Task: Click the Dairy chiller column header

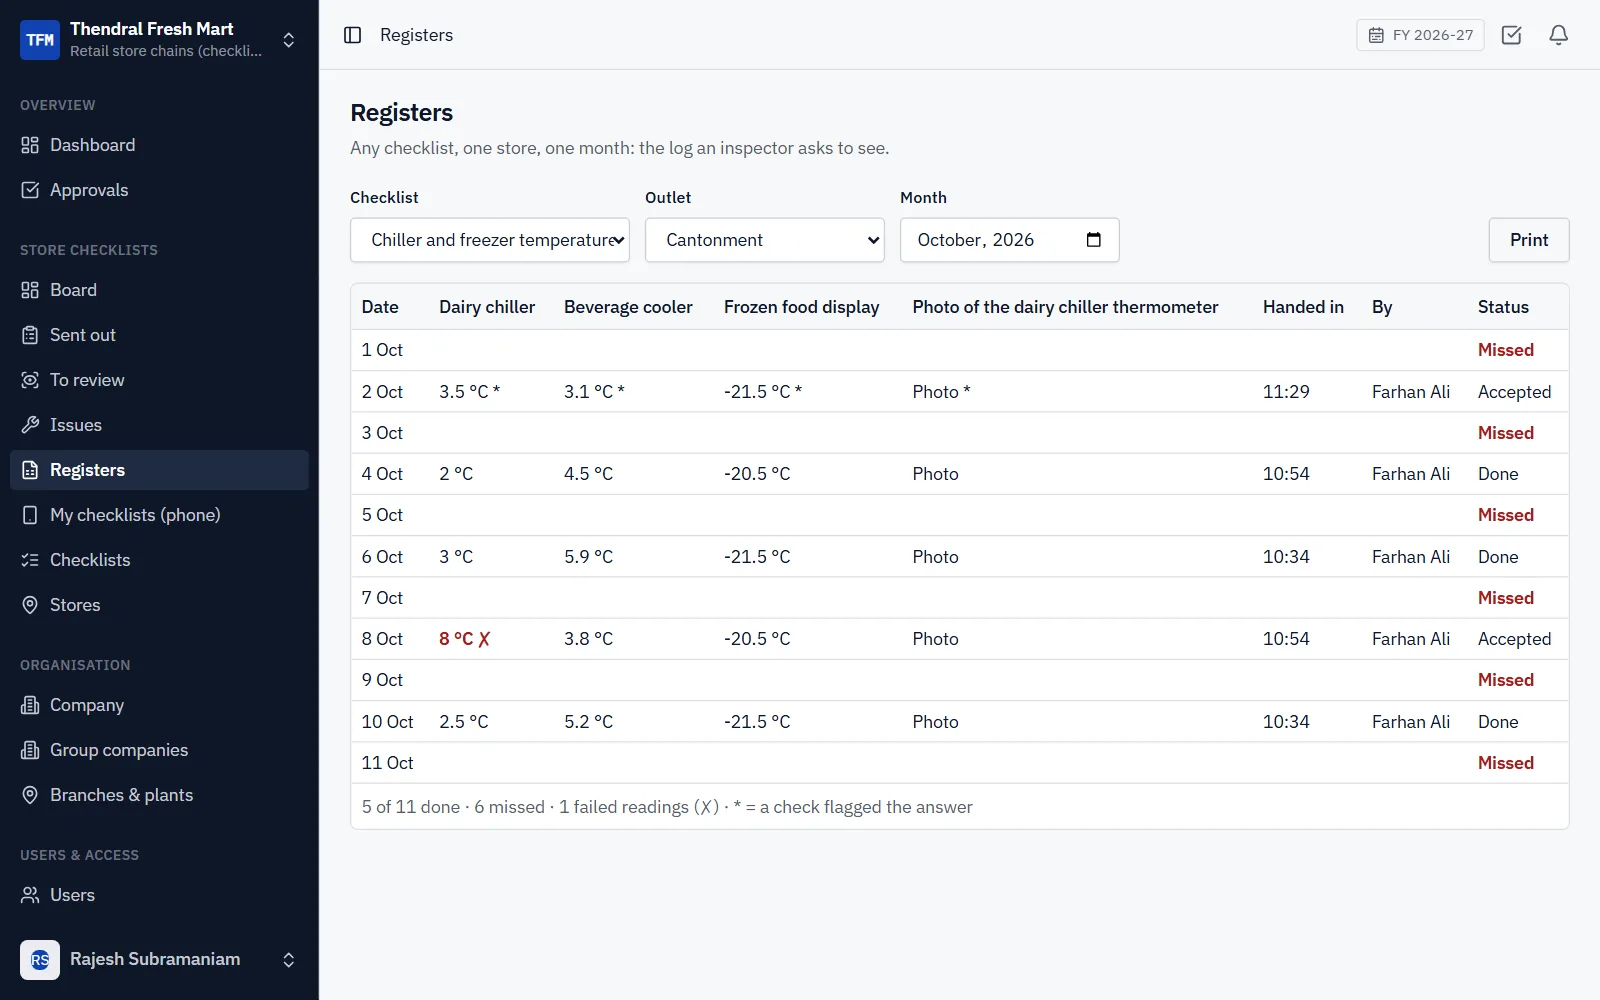Action: pos(487,307)
